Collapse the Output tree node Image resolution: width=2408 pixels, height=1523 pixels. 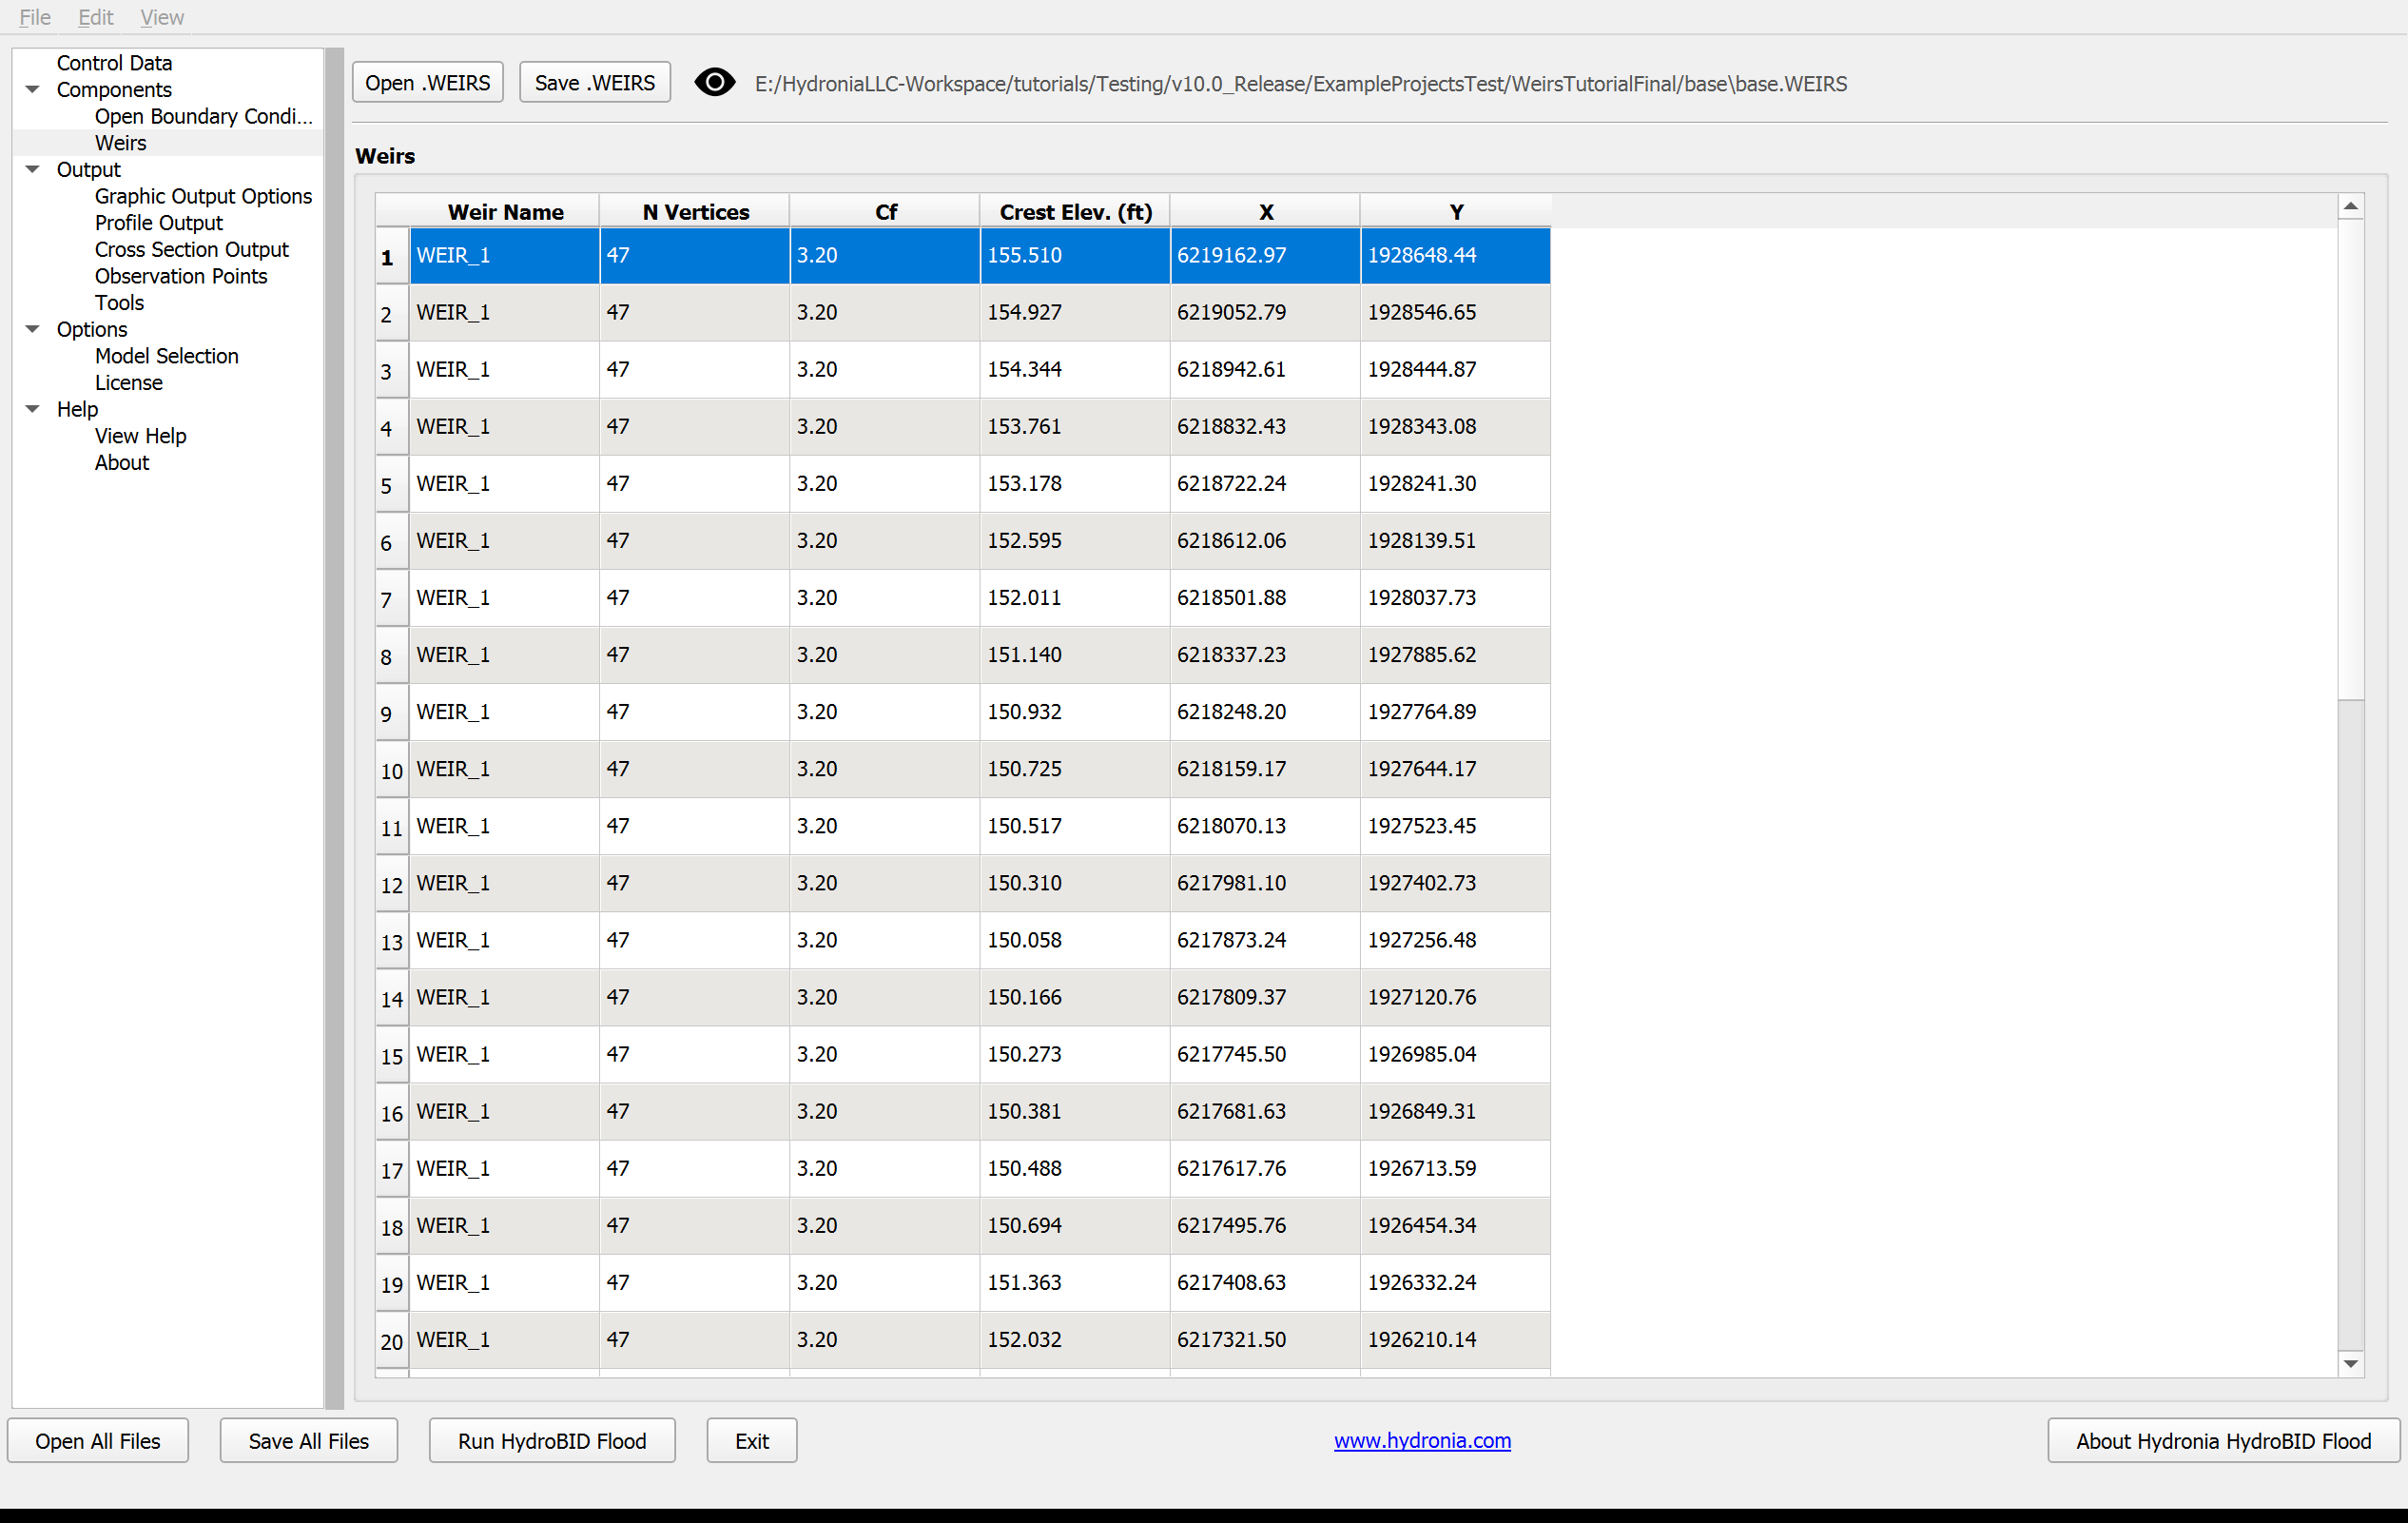(32, 169)
